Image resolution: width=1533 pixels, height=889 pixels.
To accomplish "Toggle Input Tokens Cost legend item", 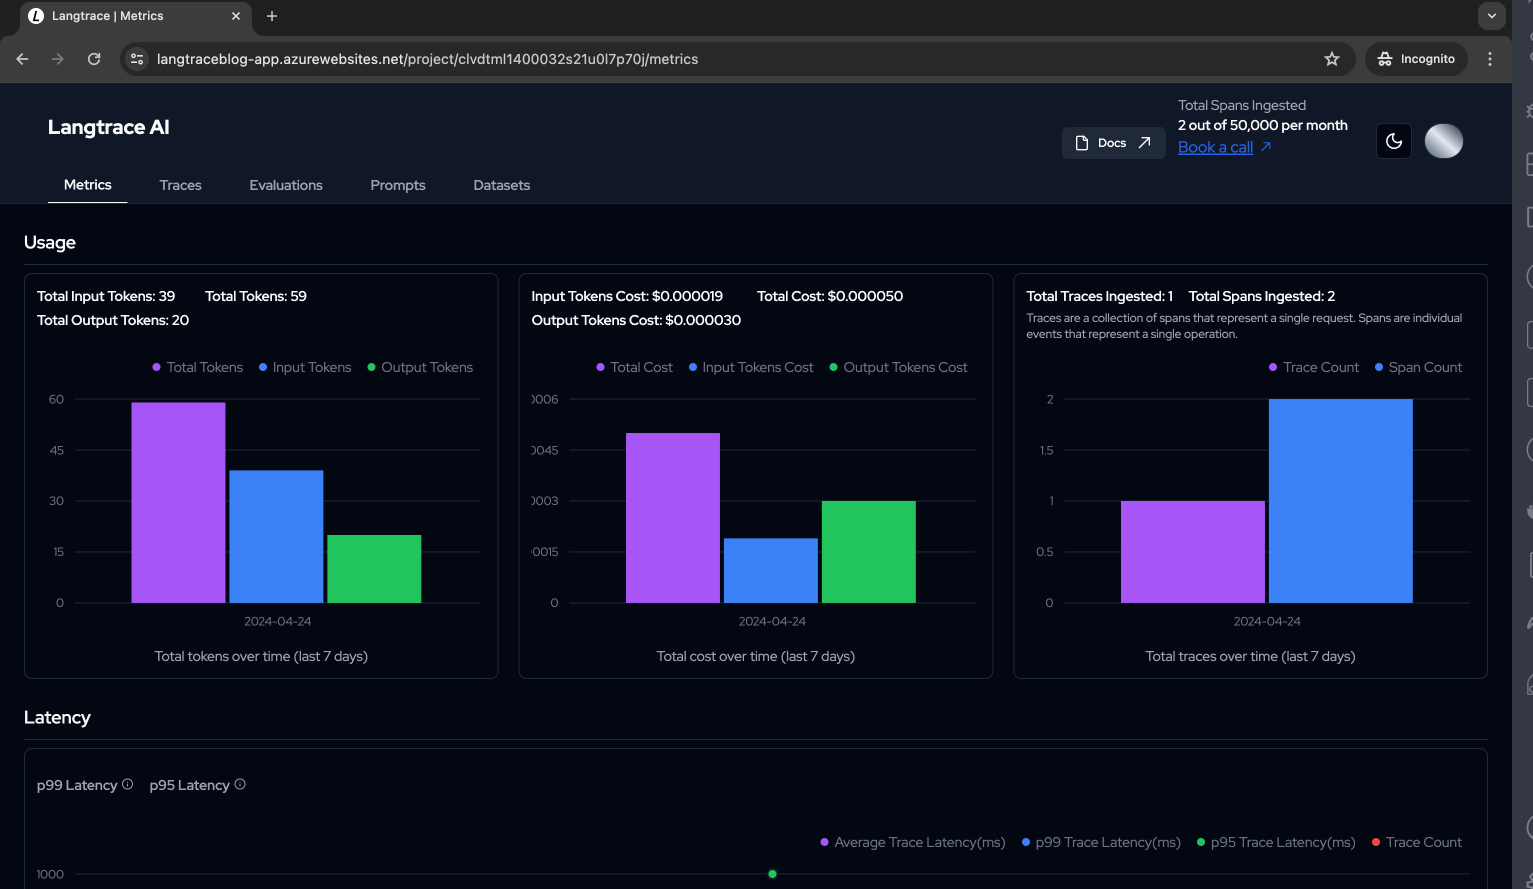I will pos(751,367).
